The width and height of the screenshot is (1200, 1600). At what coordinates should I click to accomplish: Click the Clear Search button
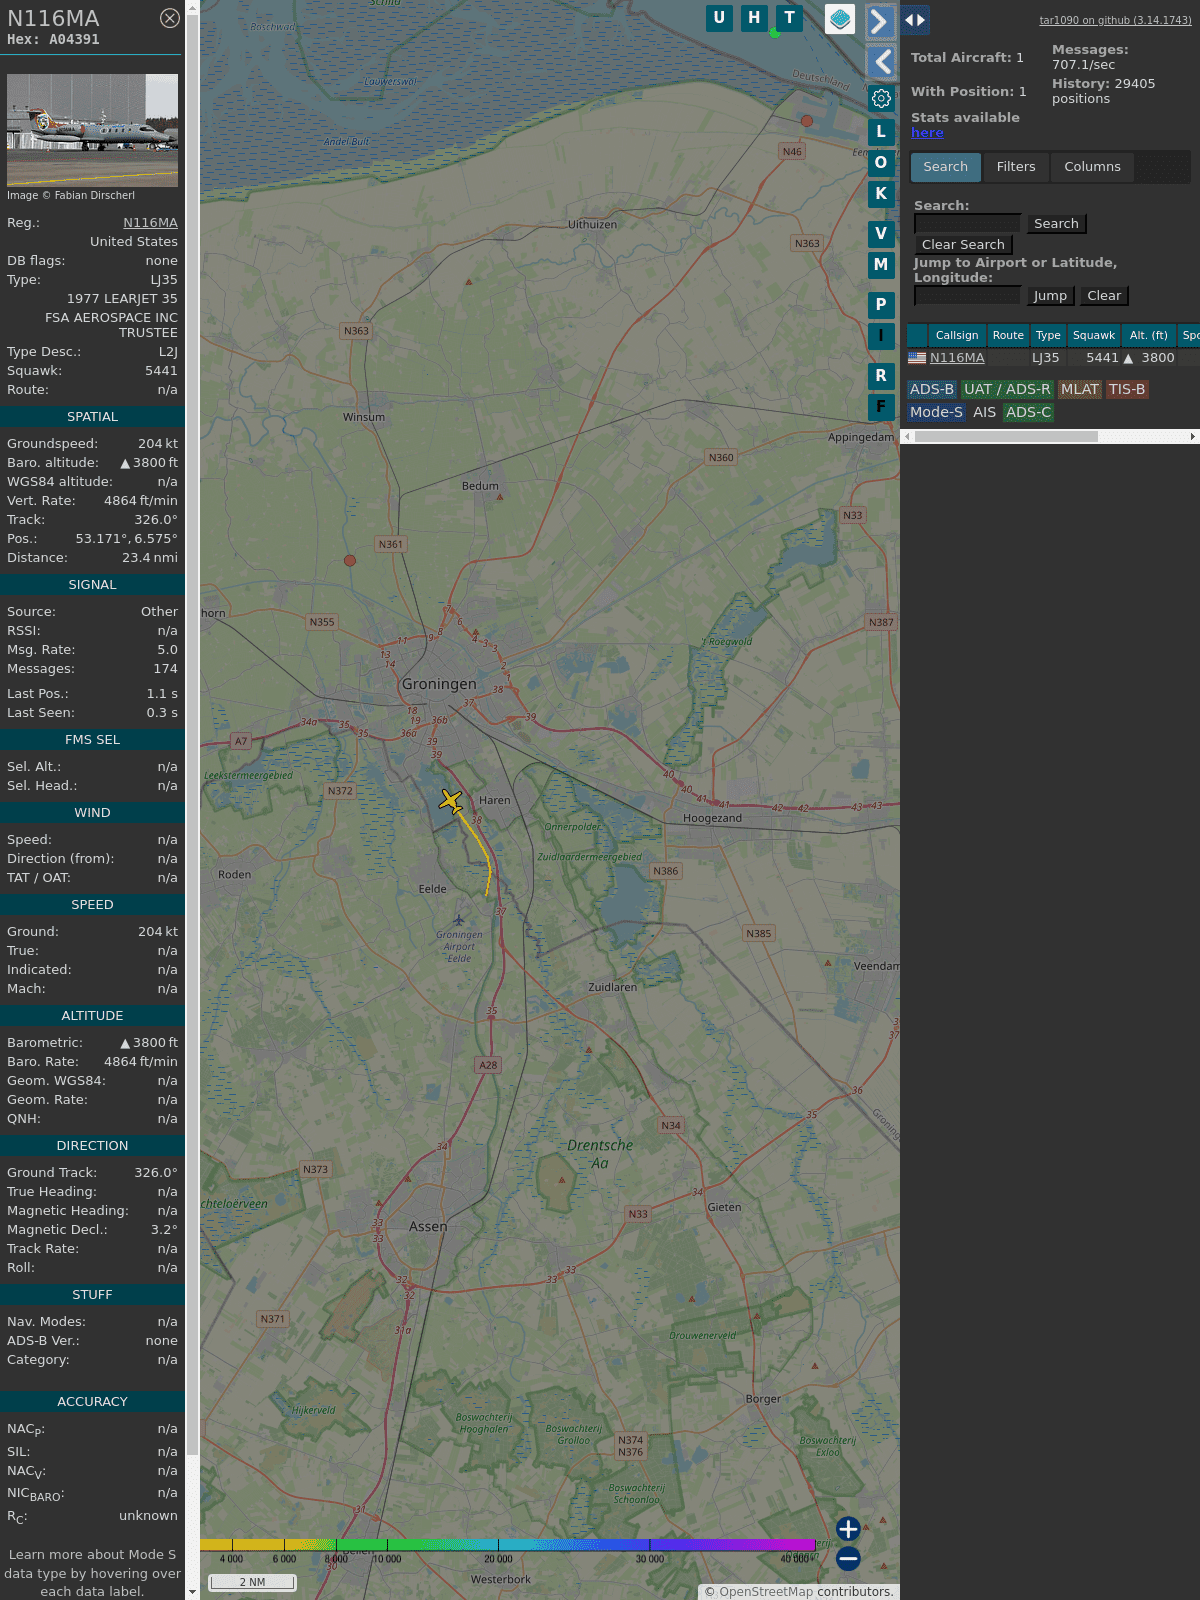(963, 245)
